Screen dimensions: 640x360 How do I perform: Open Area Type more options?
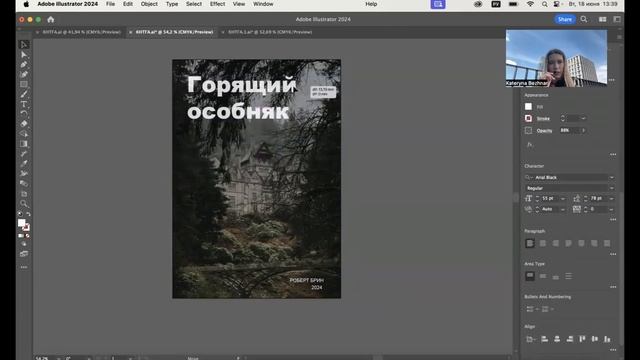613,287
